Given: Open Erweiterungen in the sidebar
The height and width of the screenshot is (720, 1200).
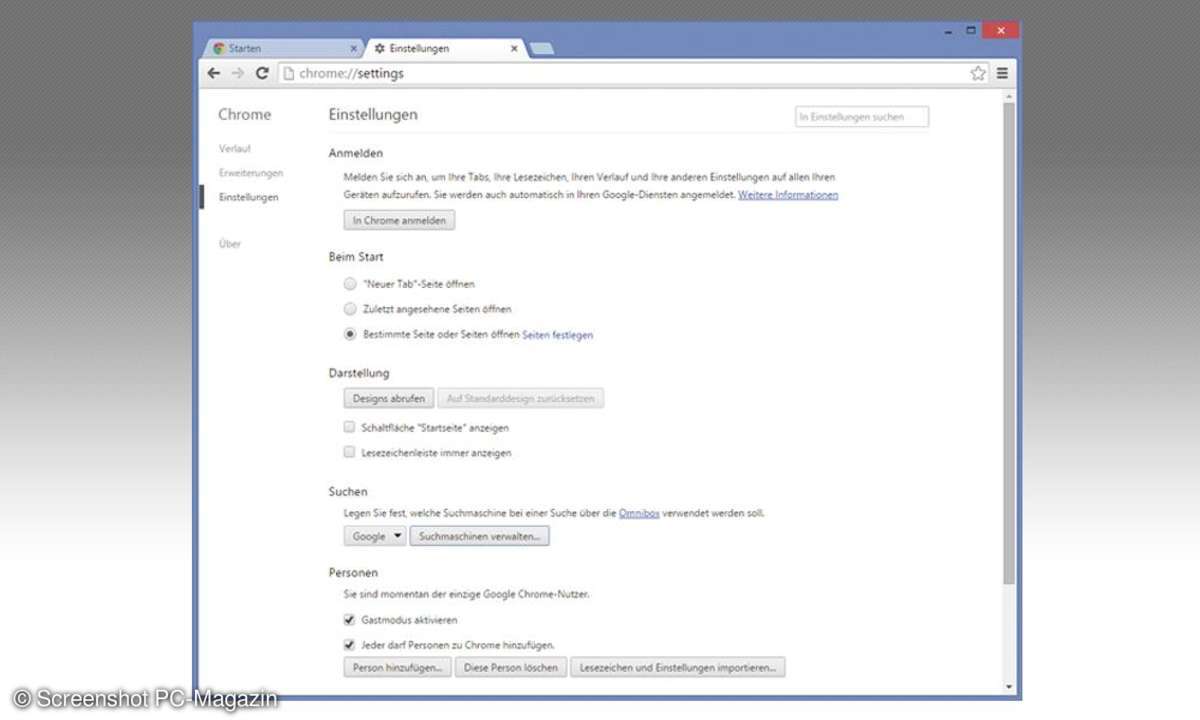Looking at the screenshot, I should pos(251,173).
